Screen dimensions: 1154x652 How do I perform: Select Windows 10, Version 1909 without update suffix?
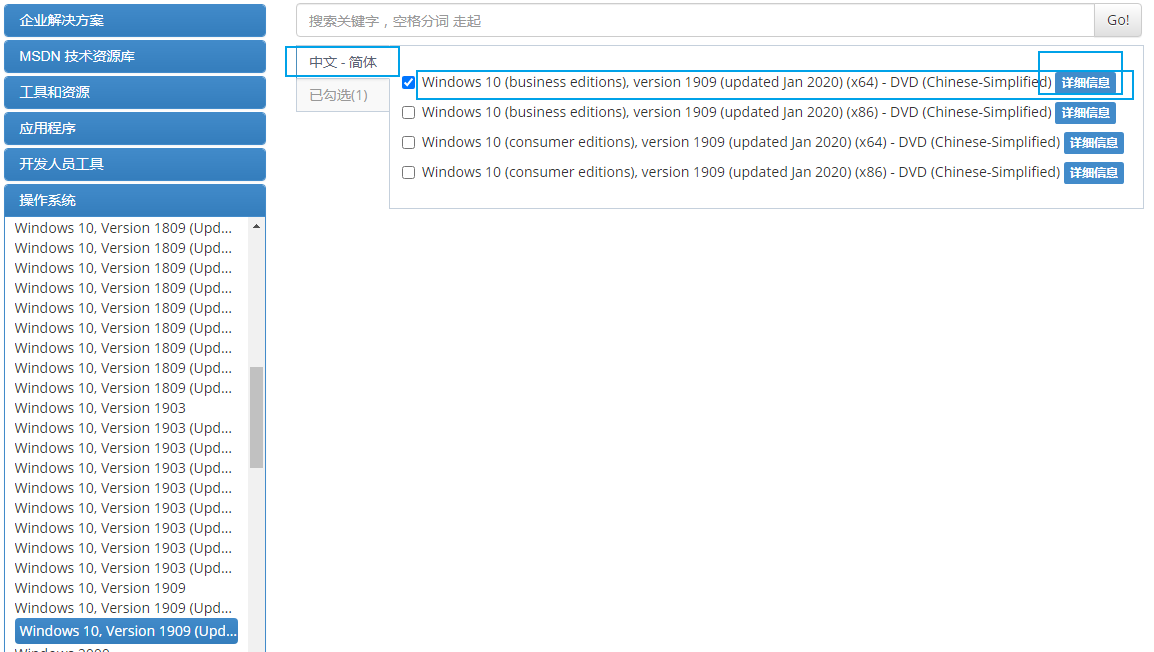click(100, 588)
